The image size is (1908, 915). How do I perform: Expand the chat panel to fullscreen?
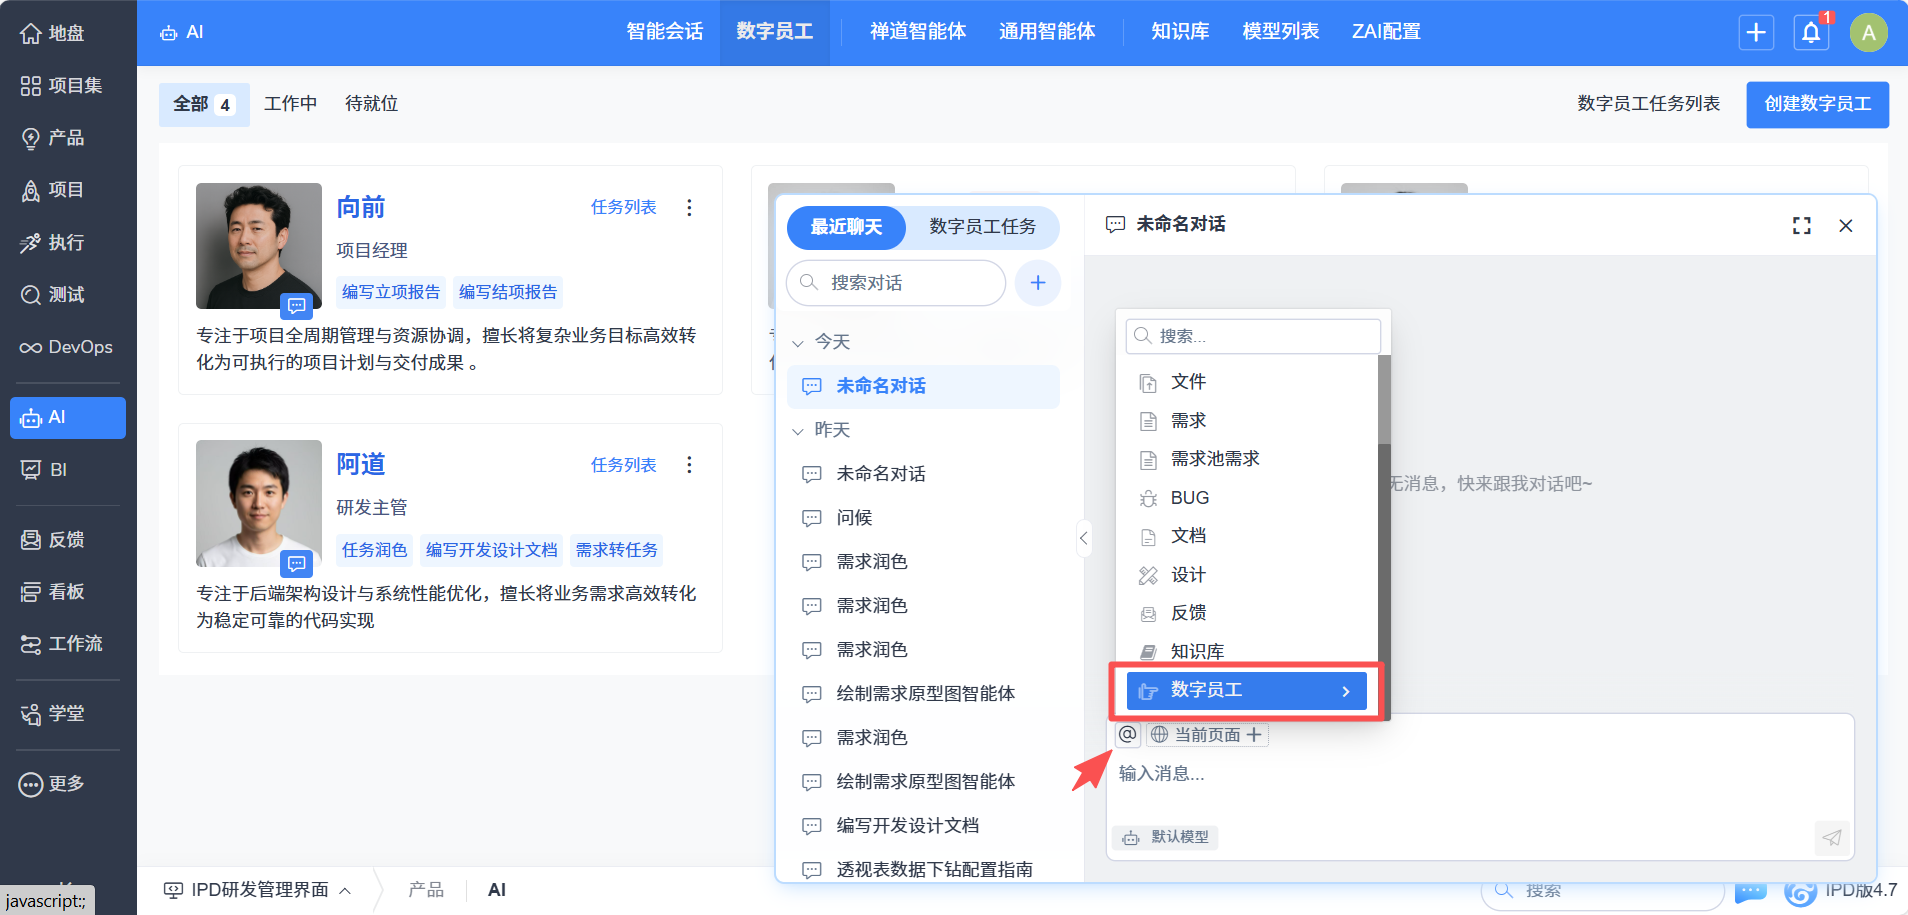(1802, 226)
